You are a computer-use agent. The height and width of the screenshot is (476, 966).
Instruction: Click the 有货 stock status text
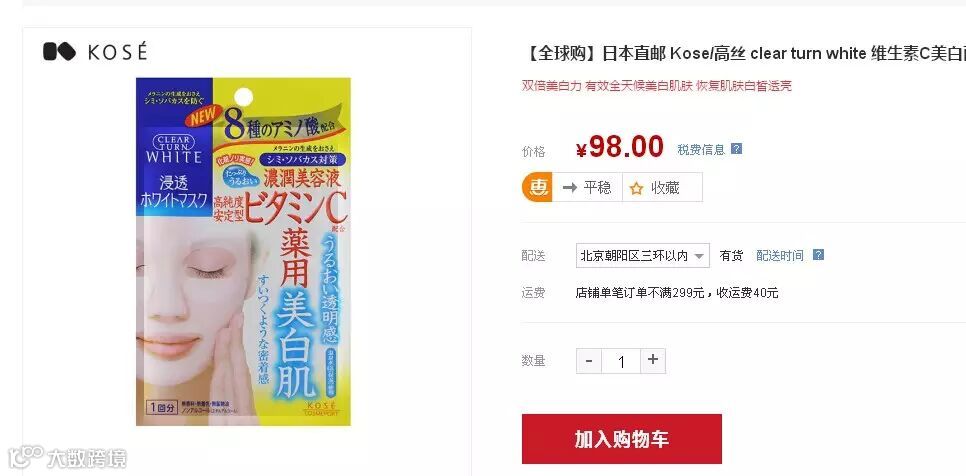(731, 256)
